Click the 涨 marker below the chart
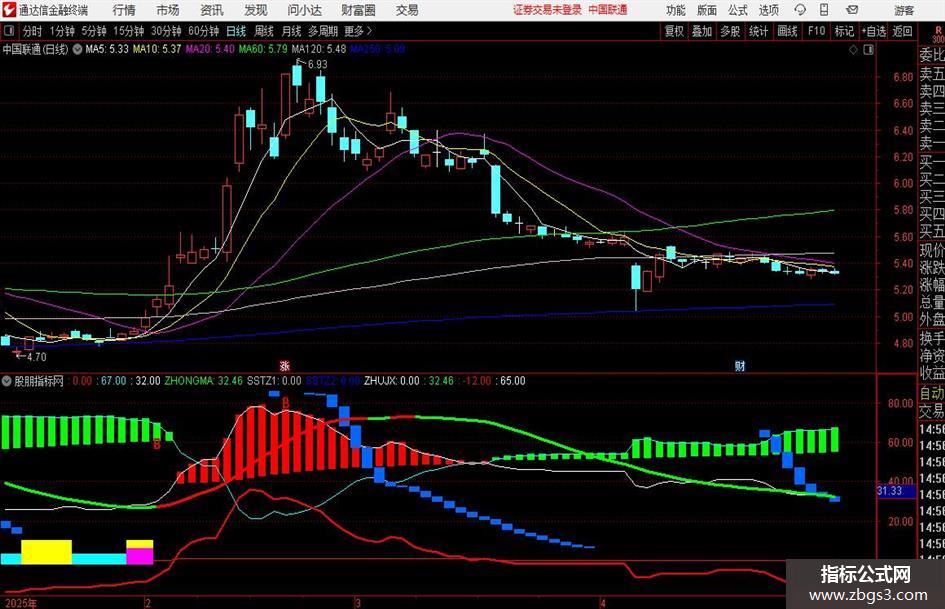The image size is (945, 609). (x=284, y=365)
